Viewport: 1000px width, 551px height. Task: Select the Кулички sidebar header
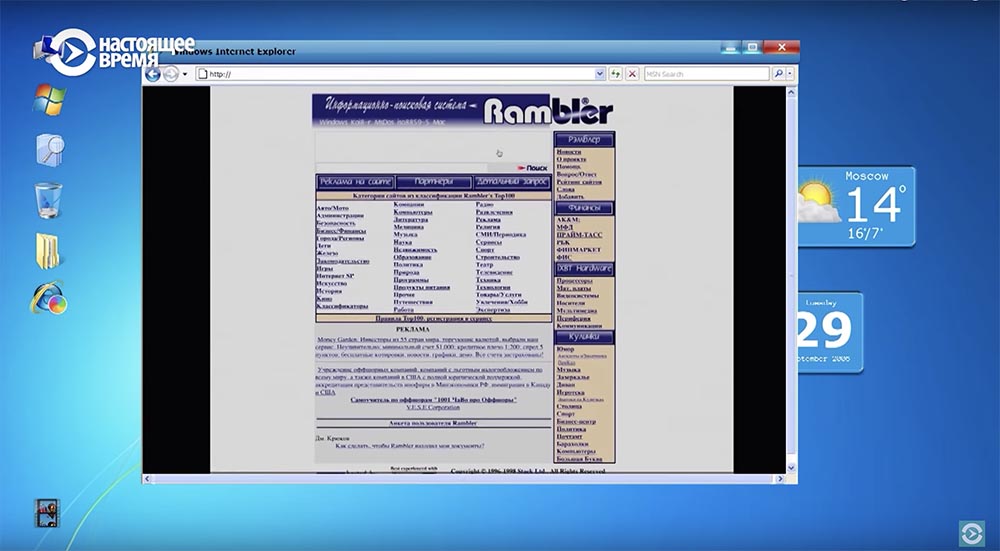(x=584, y=337)
